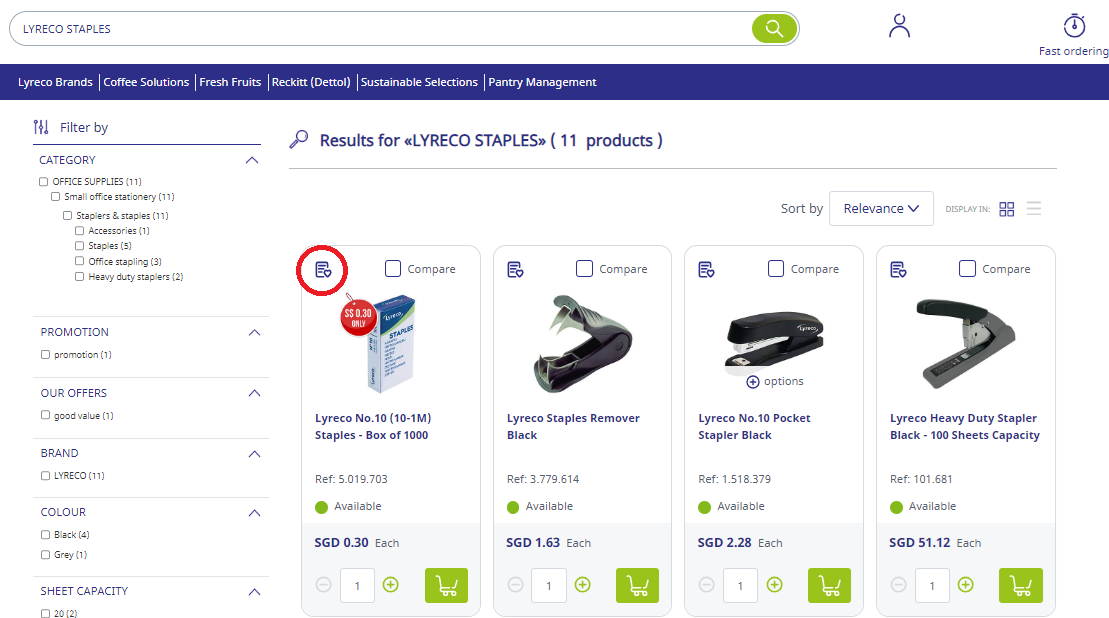Add SGD 0.30 staples to cart
The width and height of the screenshot is (1109, 618).
[x=446, y=585]
